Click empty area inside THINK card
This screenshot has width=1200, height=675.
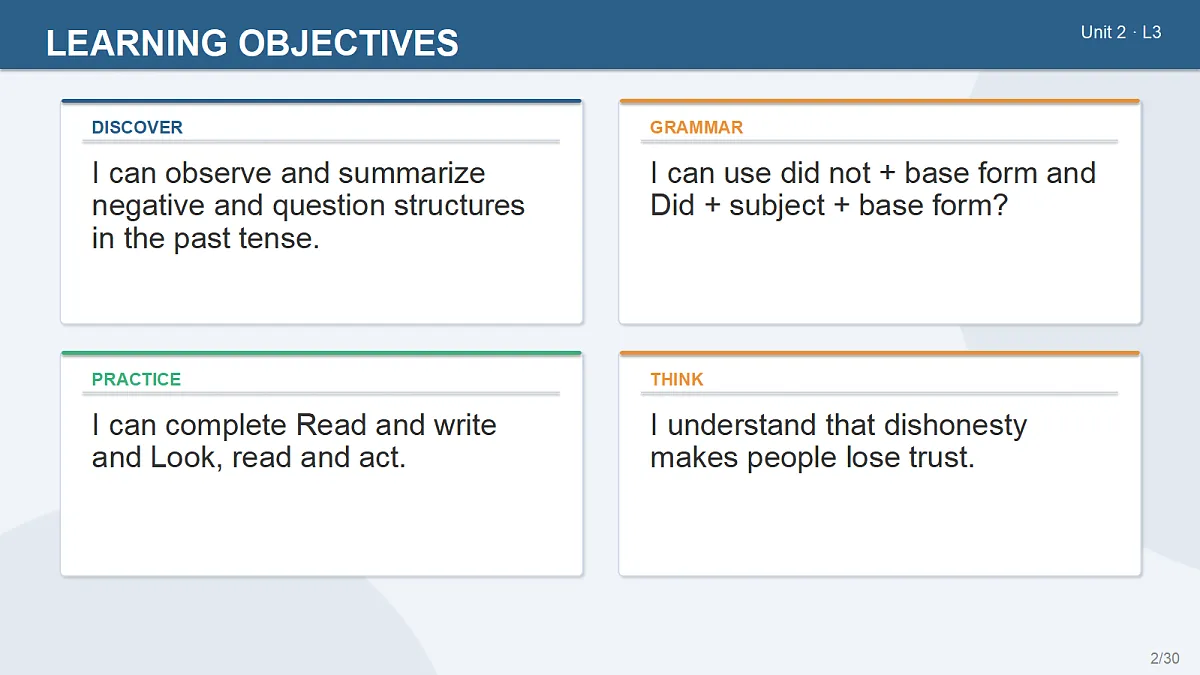(880, 525)
